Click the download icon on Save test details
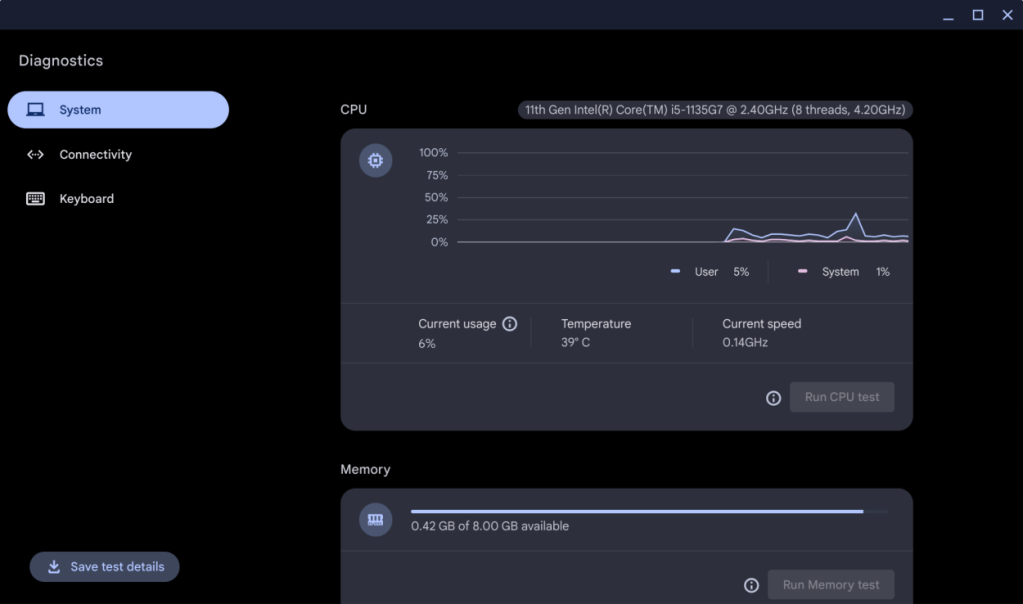The width and height of the screenshot is (1023, 604). click(x=54, y=567)
